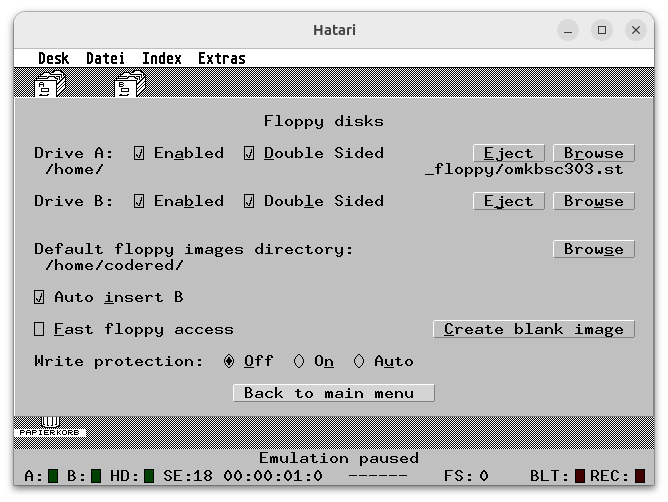
Task: Disable Auto insert B checkbox
Action: (x=39, y=297)
